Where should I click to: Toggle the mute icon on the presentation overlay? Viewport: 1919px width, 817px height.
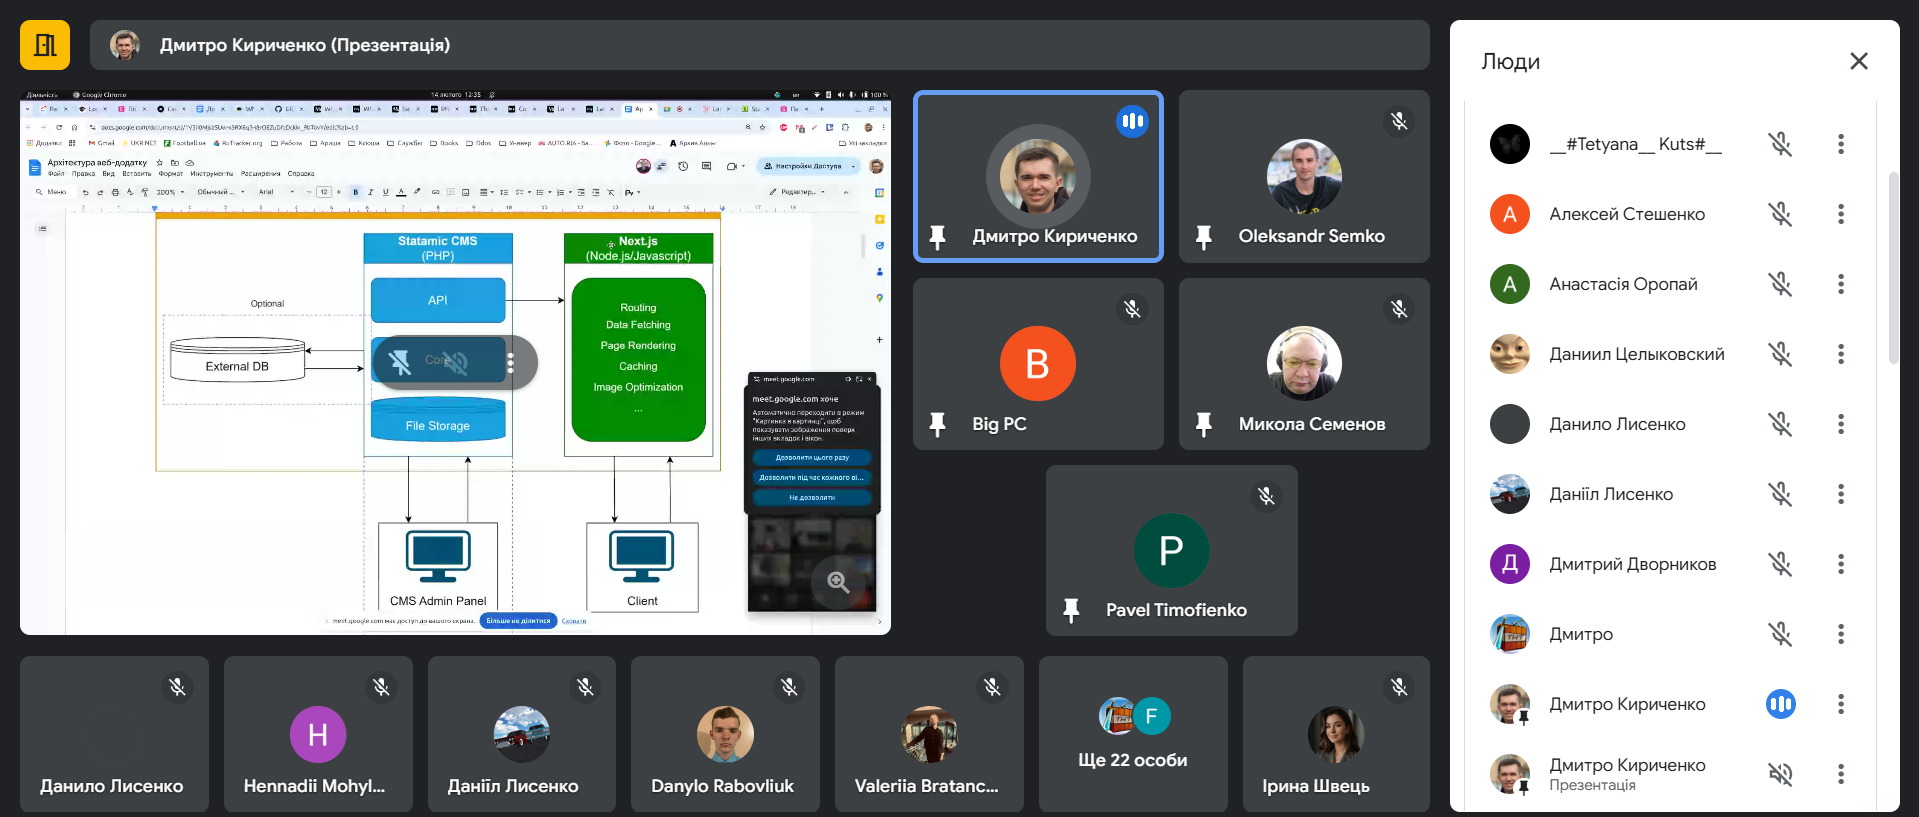[x=456, y=362]
